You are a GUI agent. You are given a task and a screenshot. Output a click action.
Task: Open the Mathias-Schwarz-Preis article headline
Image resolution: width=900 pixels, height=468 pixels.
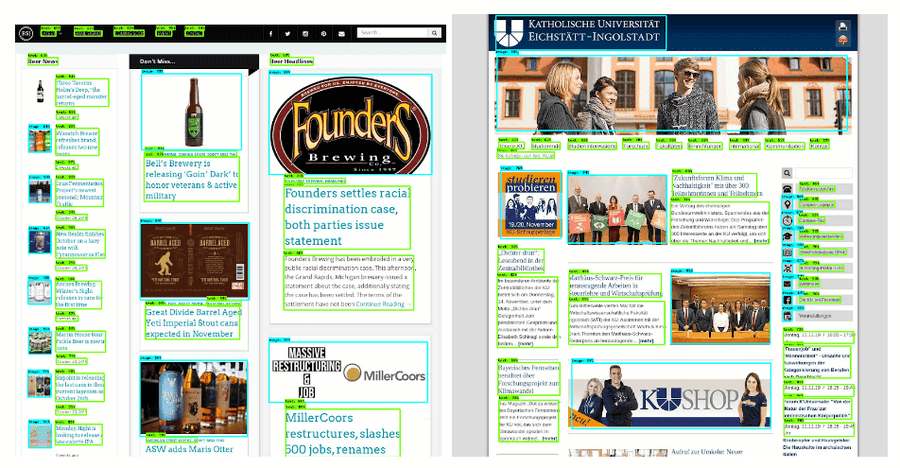pos(615,285)
